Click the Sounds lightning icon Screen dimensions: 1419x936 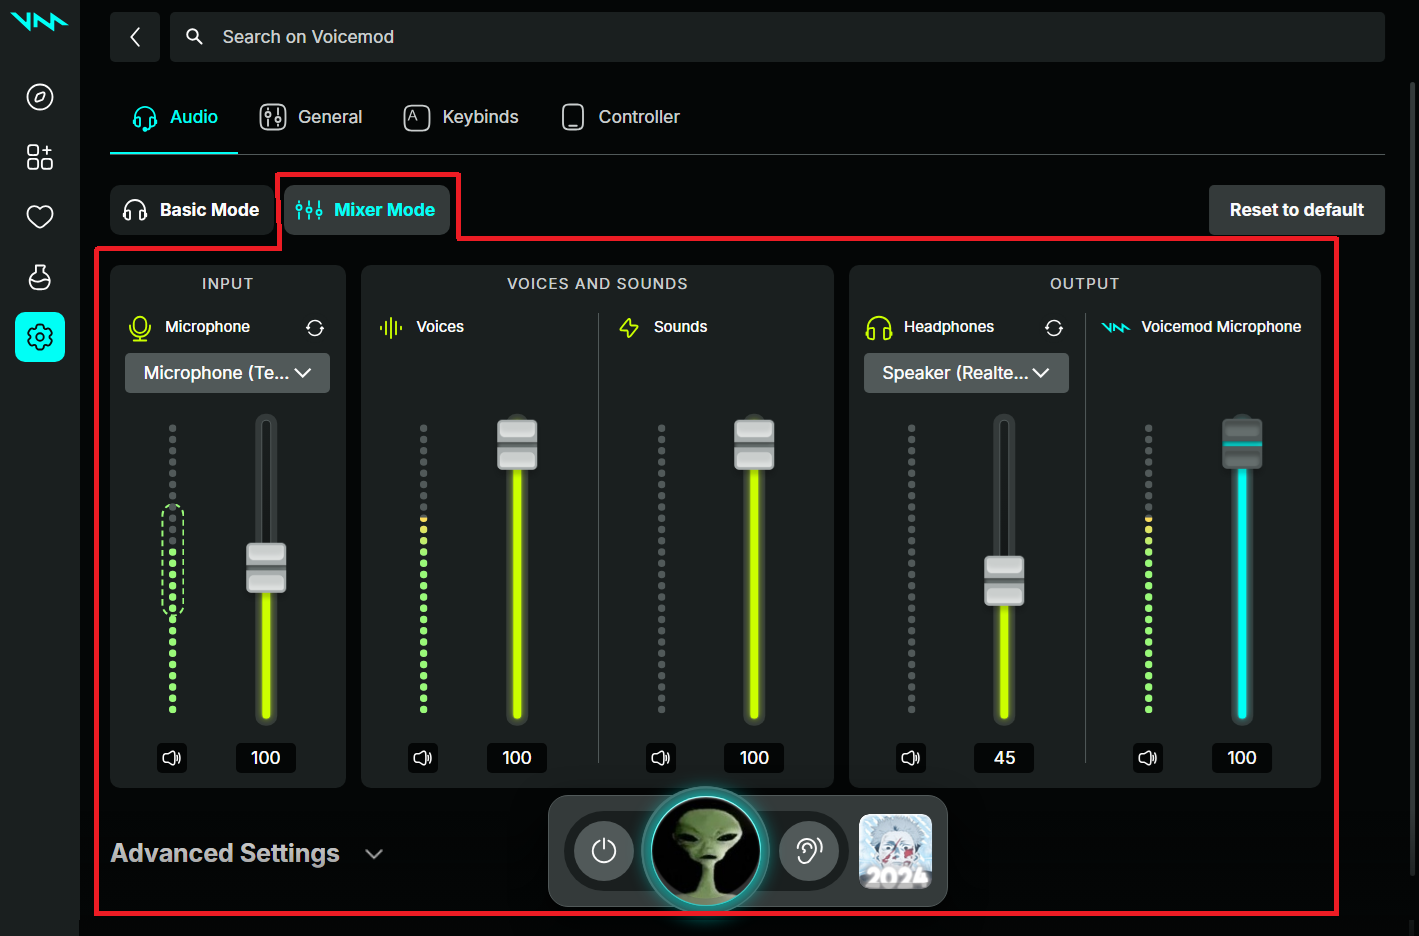tap(628, 327)
